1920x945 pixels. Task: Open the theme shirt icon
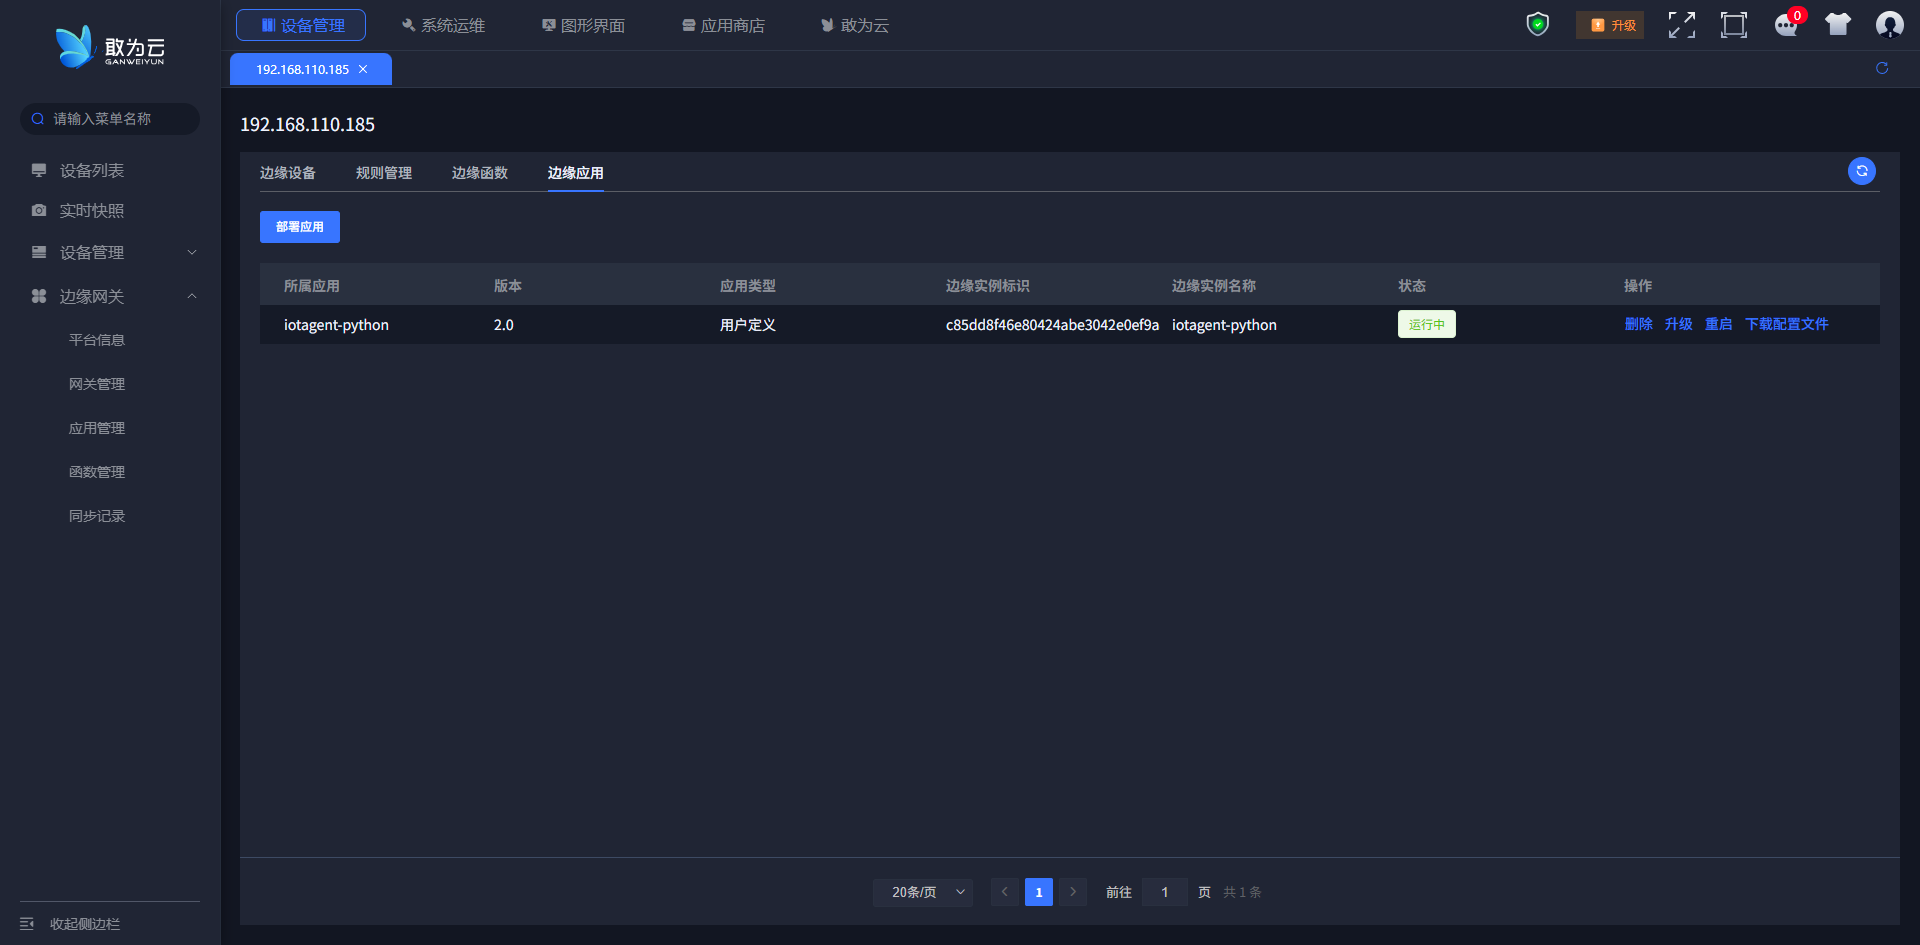click(x=1837, y=25)
